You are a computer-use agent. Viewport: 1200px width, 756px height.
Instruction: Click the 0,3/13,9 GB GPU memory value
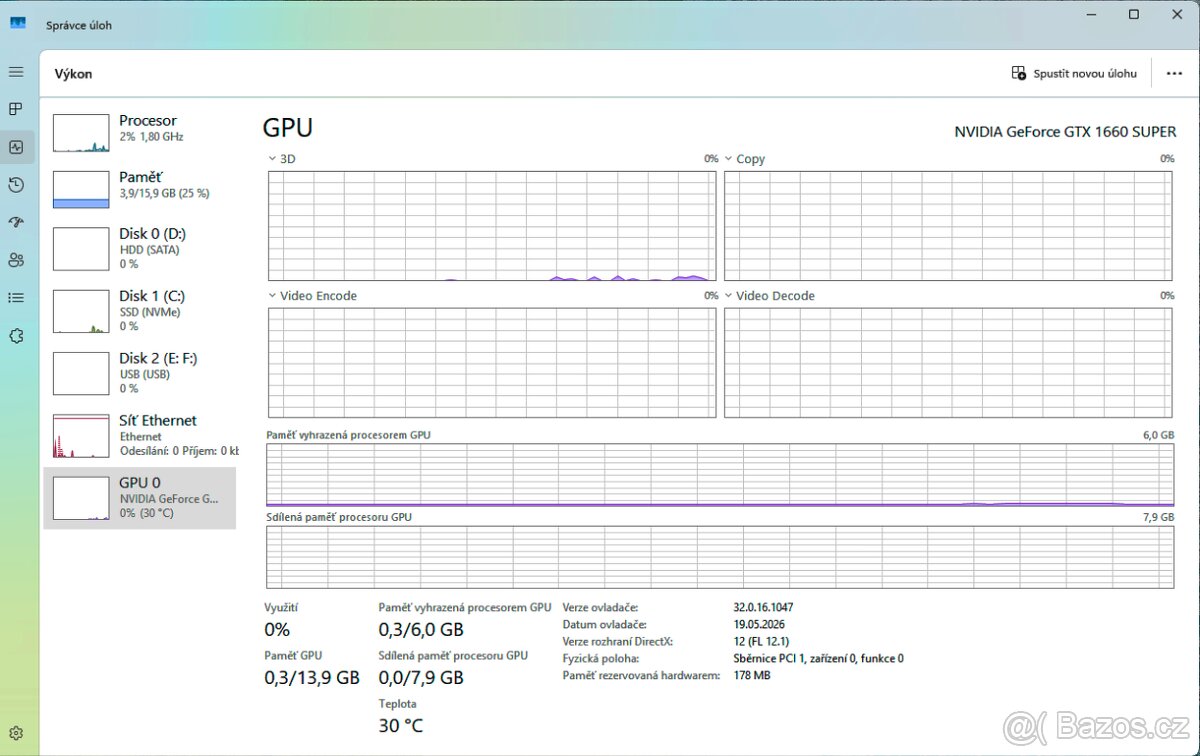(312, 678)
